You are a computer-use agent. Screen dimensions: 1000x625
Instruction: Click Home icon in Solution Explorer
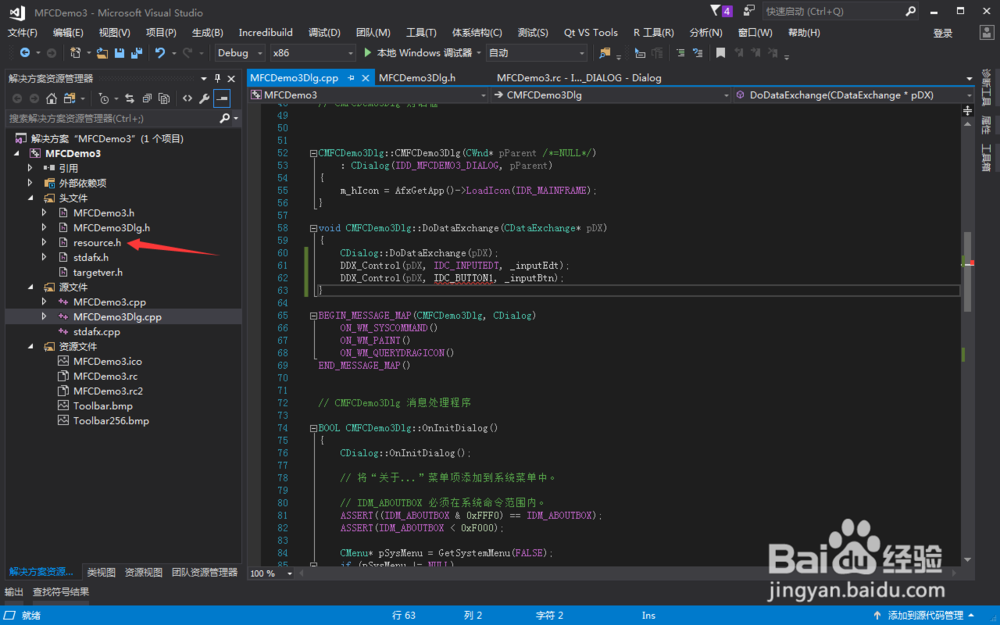tap(52, 98)
